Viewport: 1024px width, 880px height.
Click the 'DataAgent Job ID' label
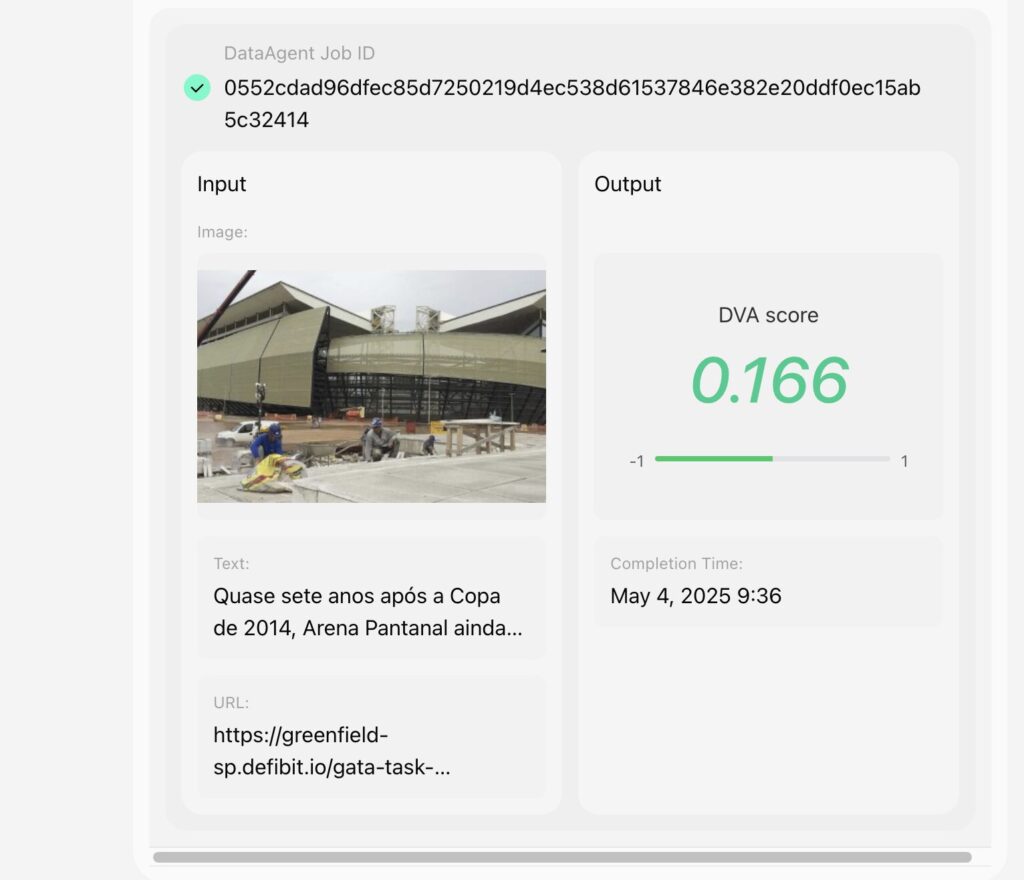click(299, 54)
